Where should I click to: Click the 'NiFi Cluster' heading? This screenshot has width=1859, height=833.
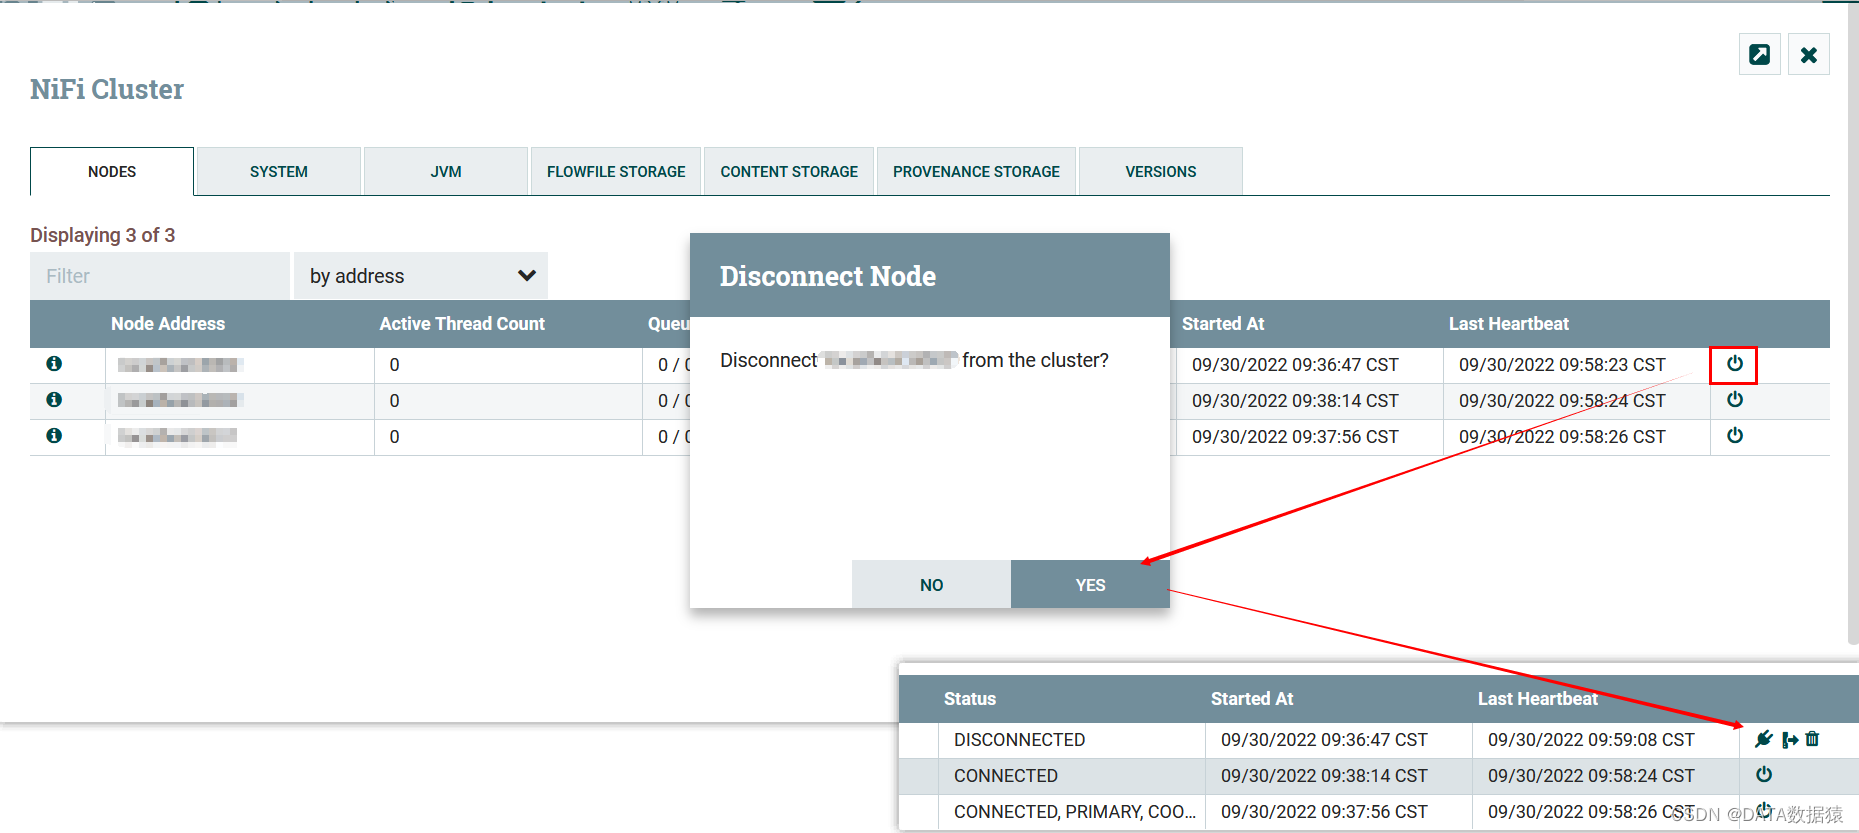click(x=107, y=89)
